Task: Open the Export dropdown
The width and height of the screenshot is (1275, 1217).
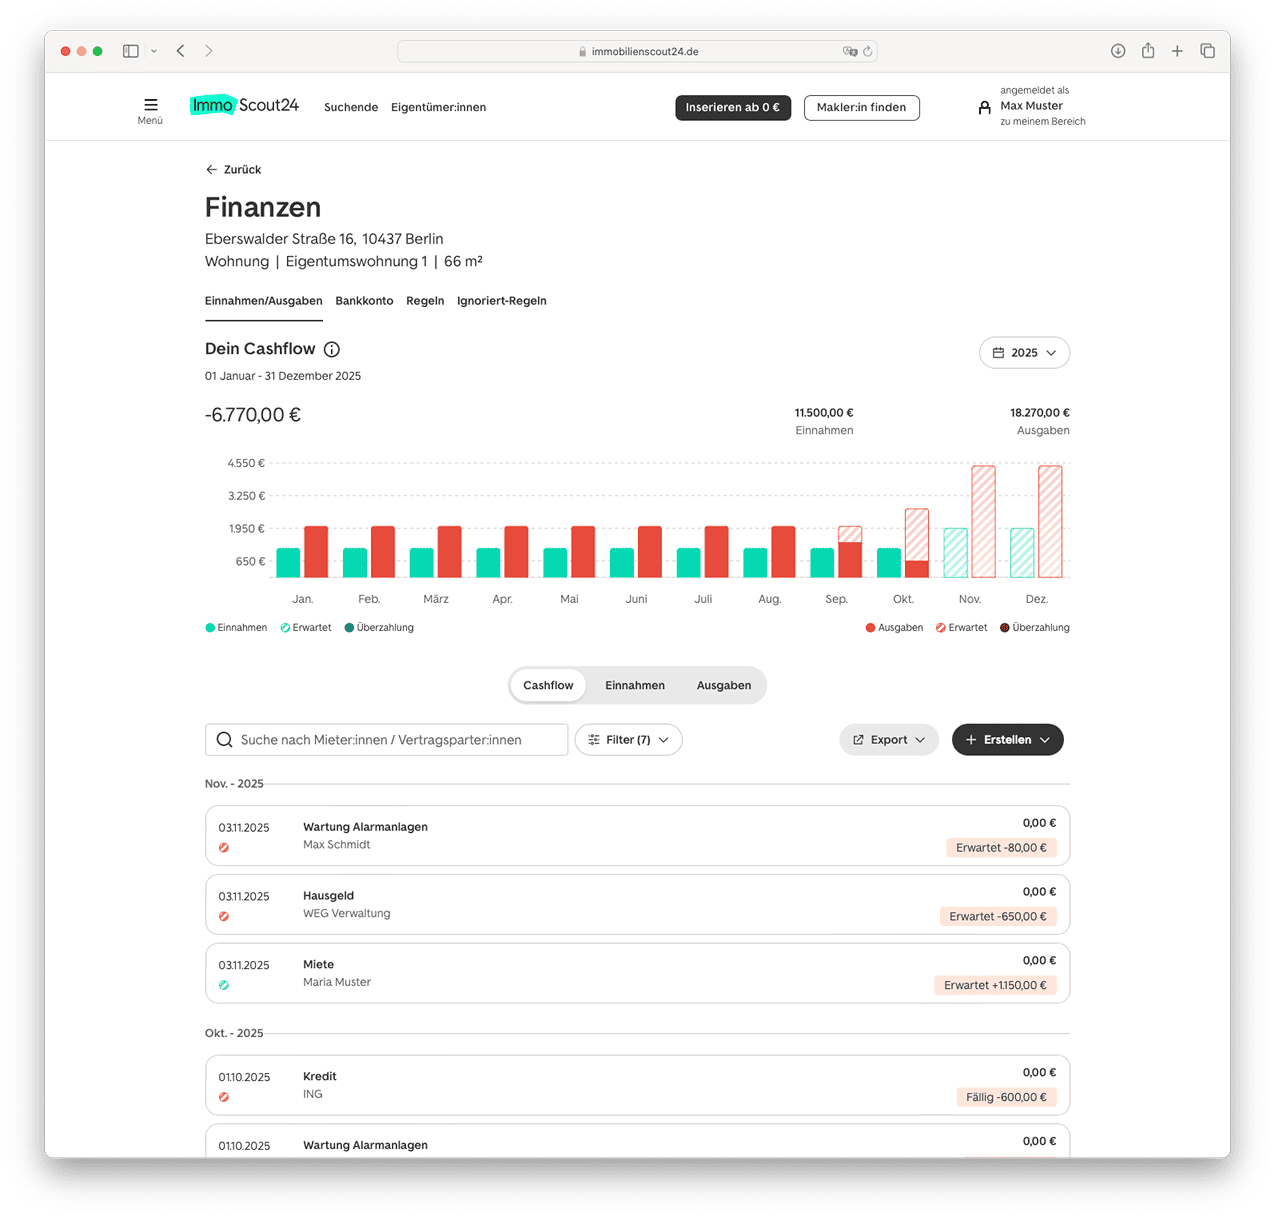Action: pos(888,740)
